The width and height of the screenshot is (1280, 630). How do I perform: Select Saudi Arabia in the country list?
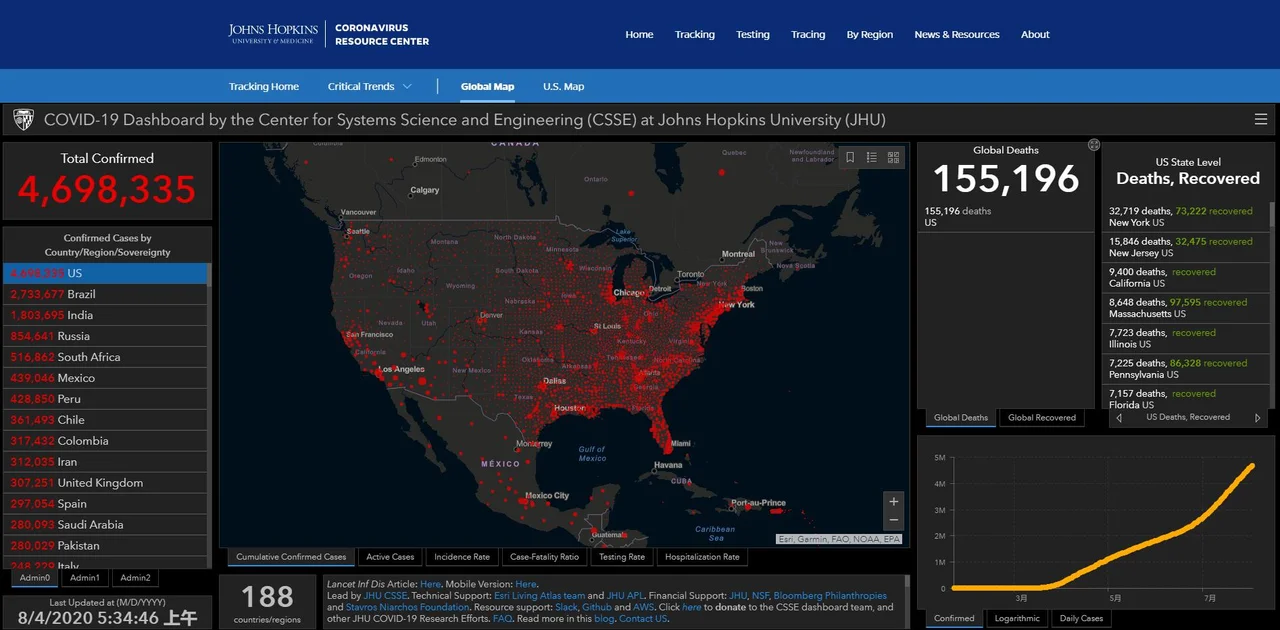point(106,525)
